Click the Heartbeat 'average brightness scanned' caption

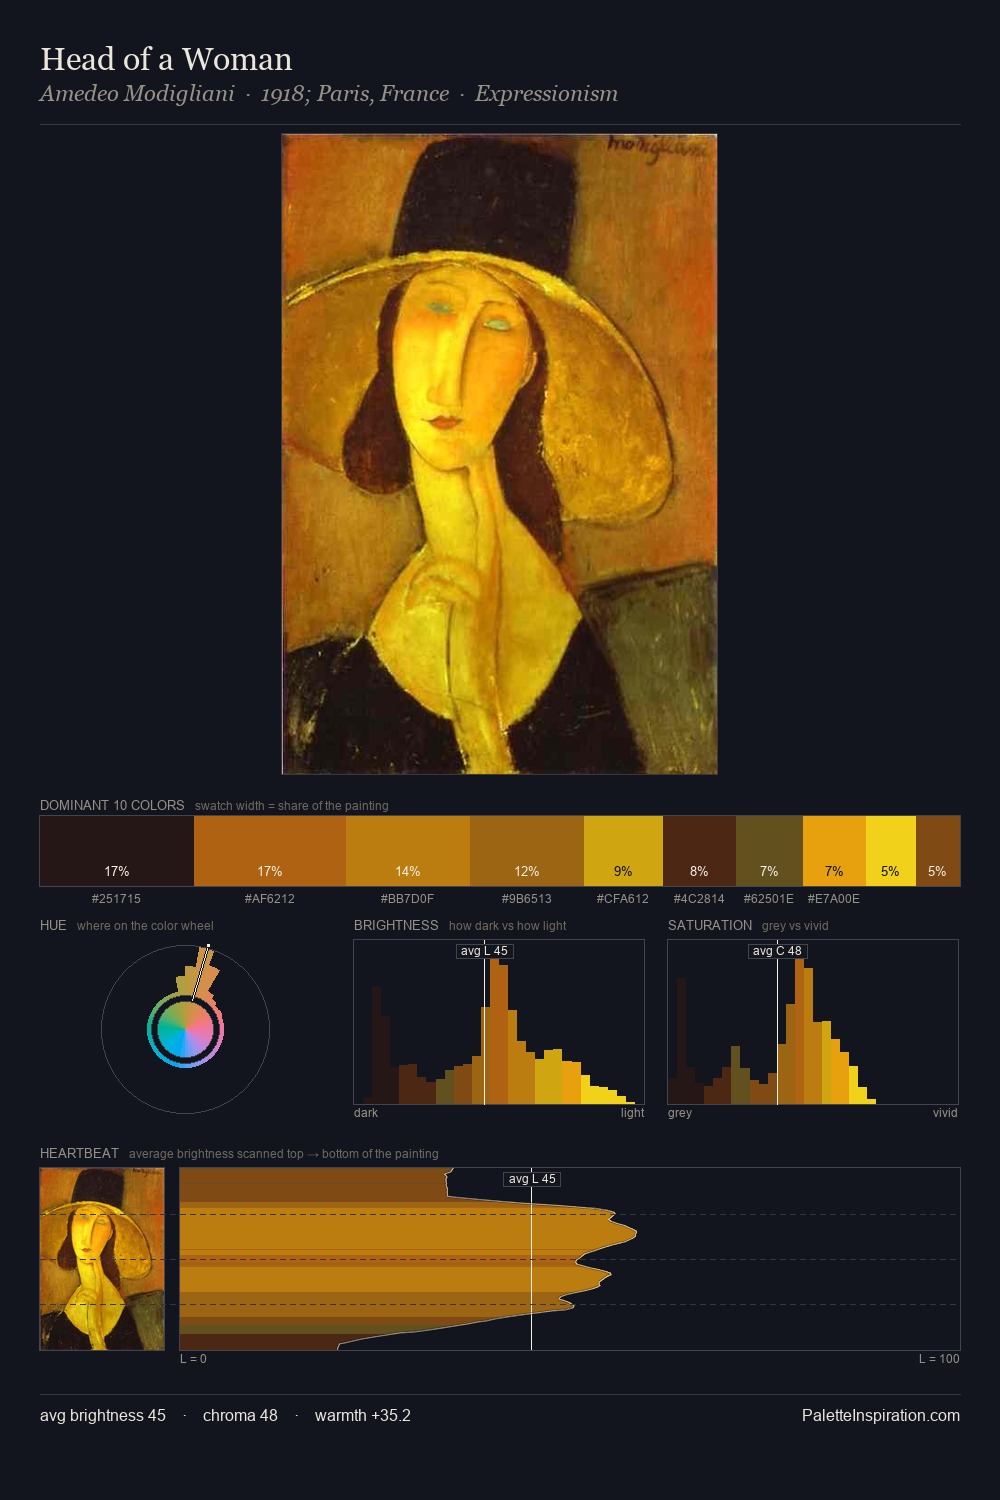(x=284, y=1153)
